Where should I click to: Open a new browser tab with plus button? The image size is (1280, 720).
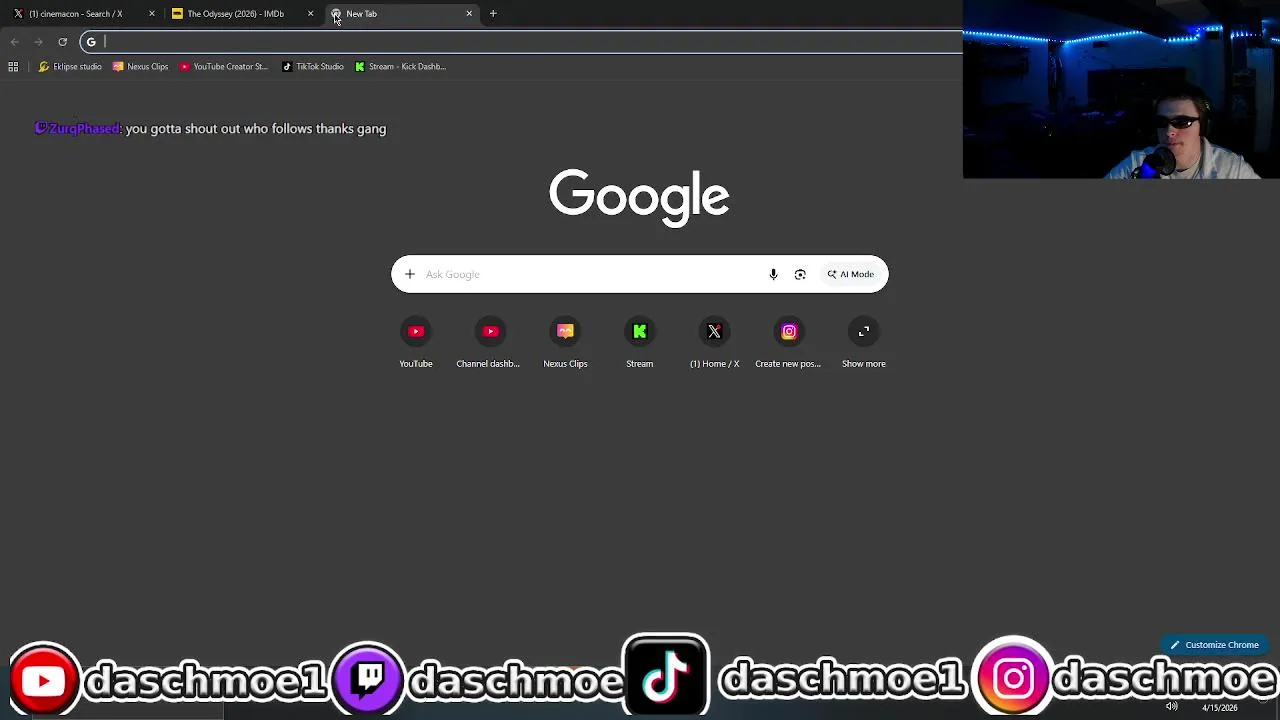tap(493, 14)
